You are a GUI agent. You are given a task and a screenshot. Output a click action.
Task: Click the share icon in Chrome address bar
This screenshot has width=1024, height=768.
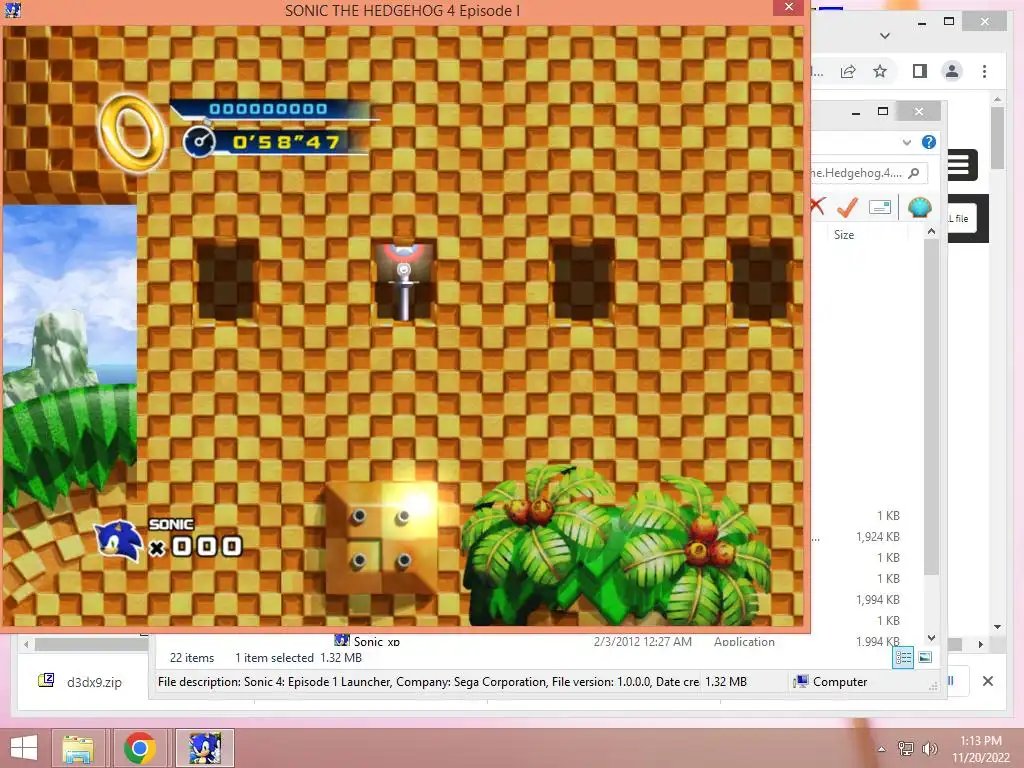[x=848, y=71]
